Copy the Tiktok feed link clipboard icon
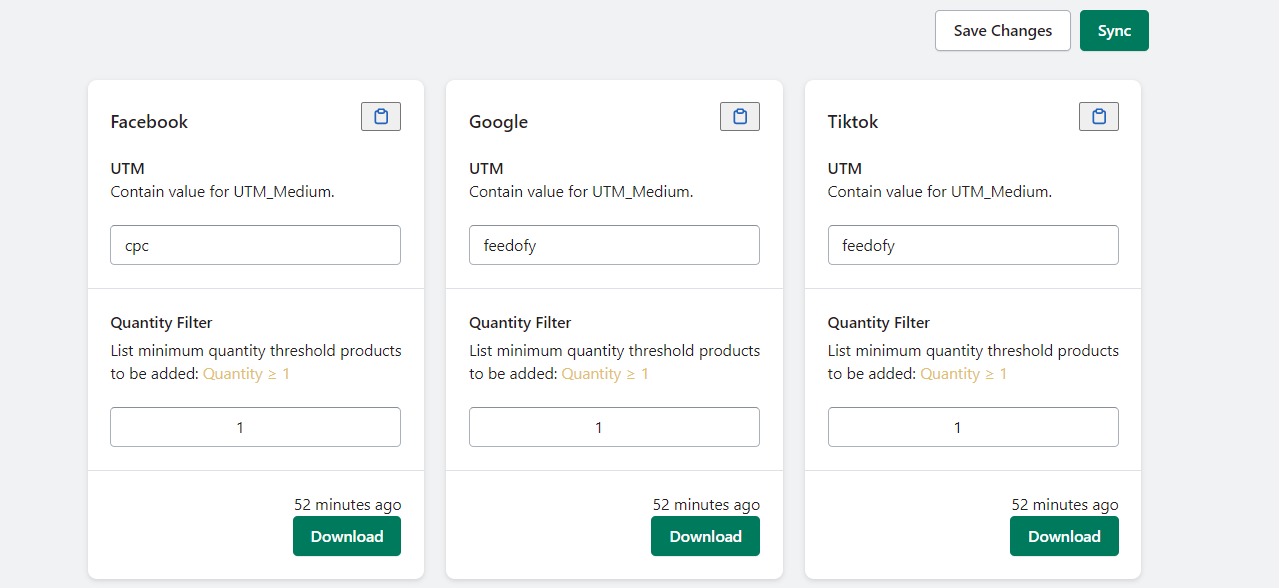1279x588 pixels. (x=1098, y=117)
